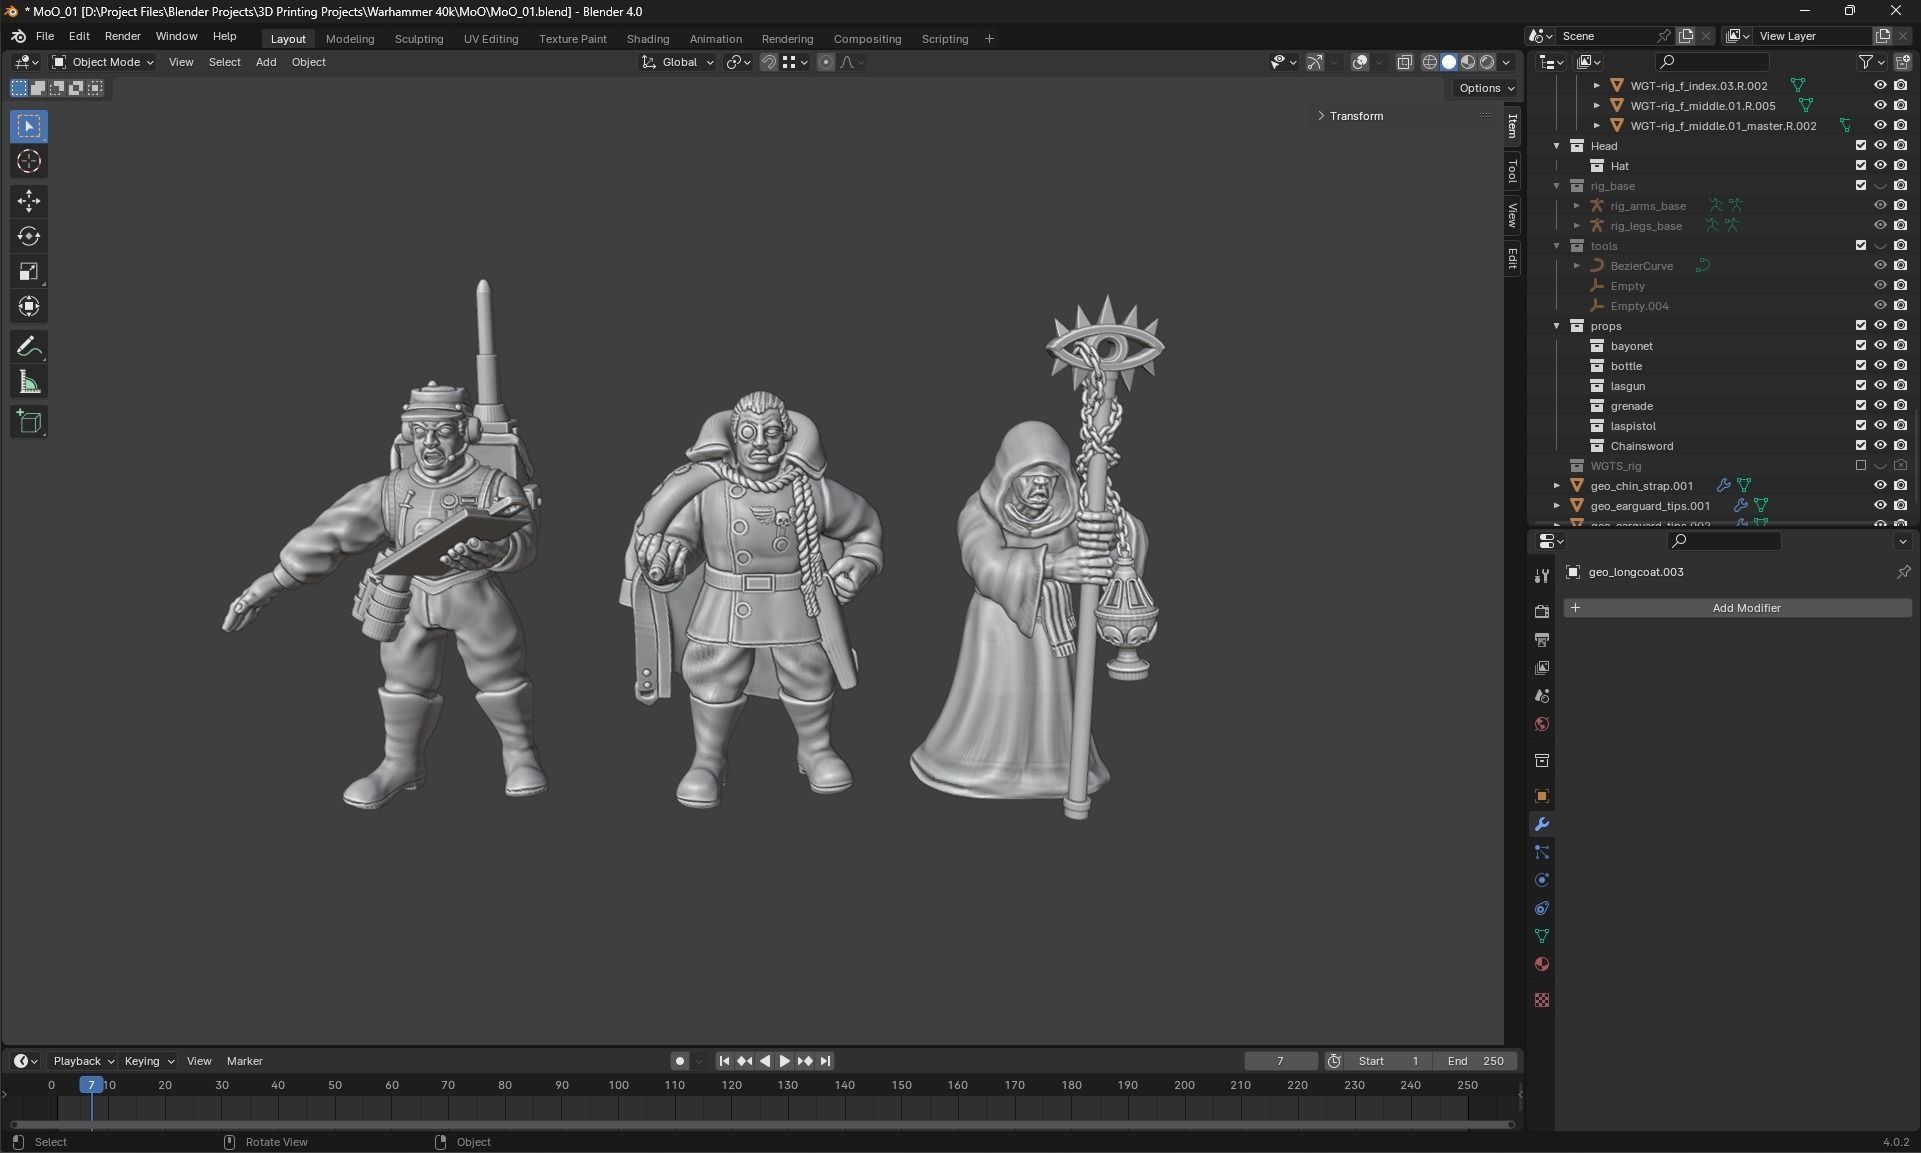
Task: Enable the WGTS_rig collection checkbox
Action: (1861, 466)
